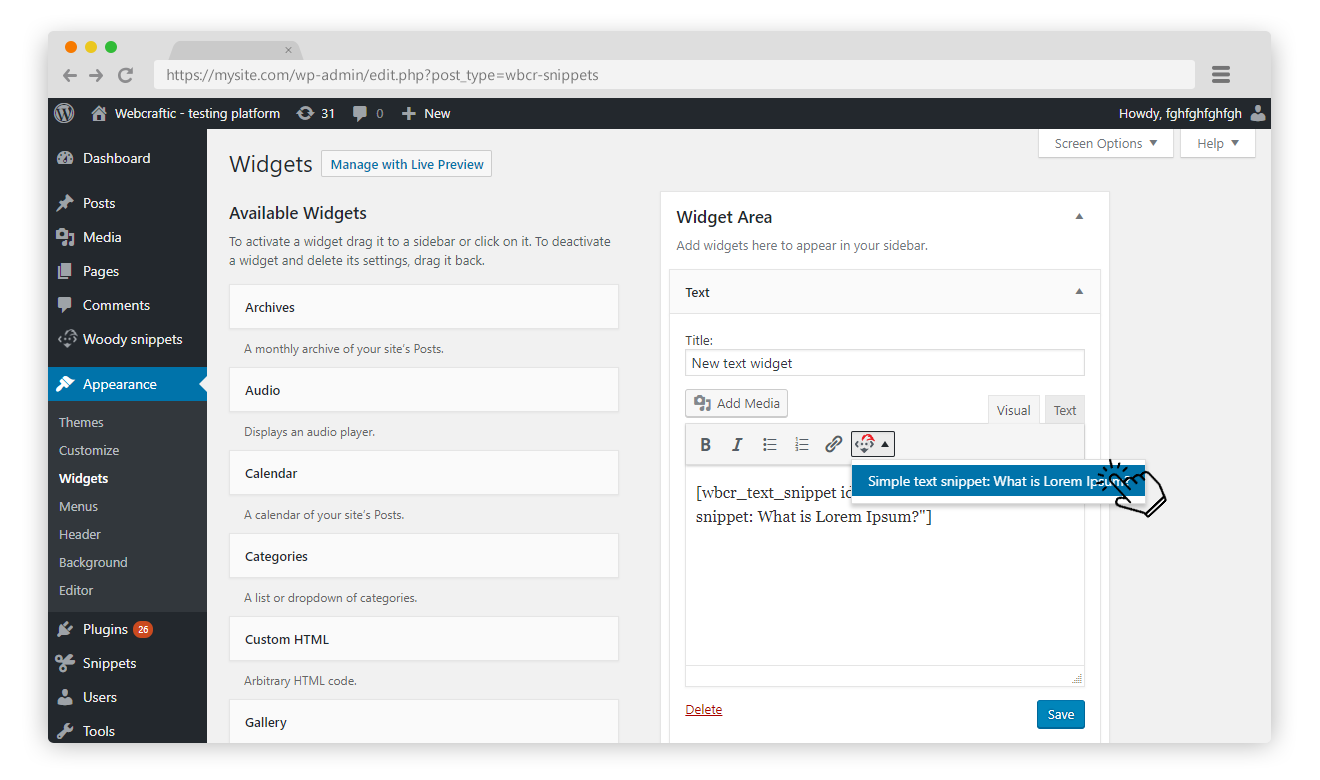Open the user avatar icon

(1258, 113)
